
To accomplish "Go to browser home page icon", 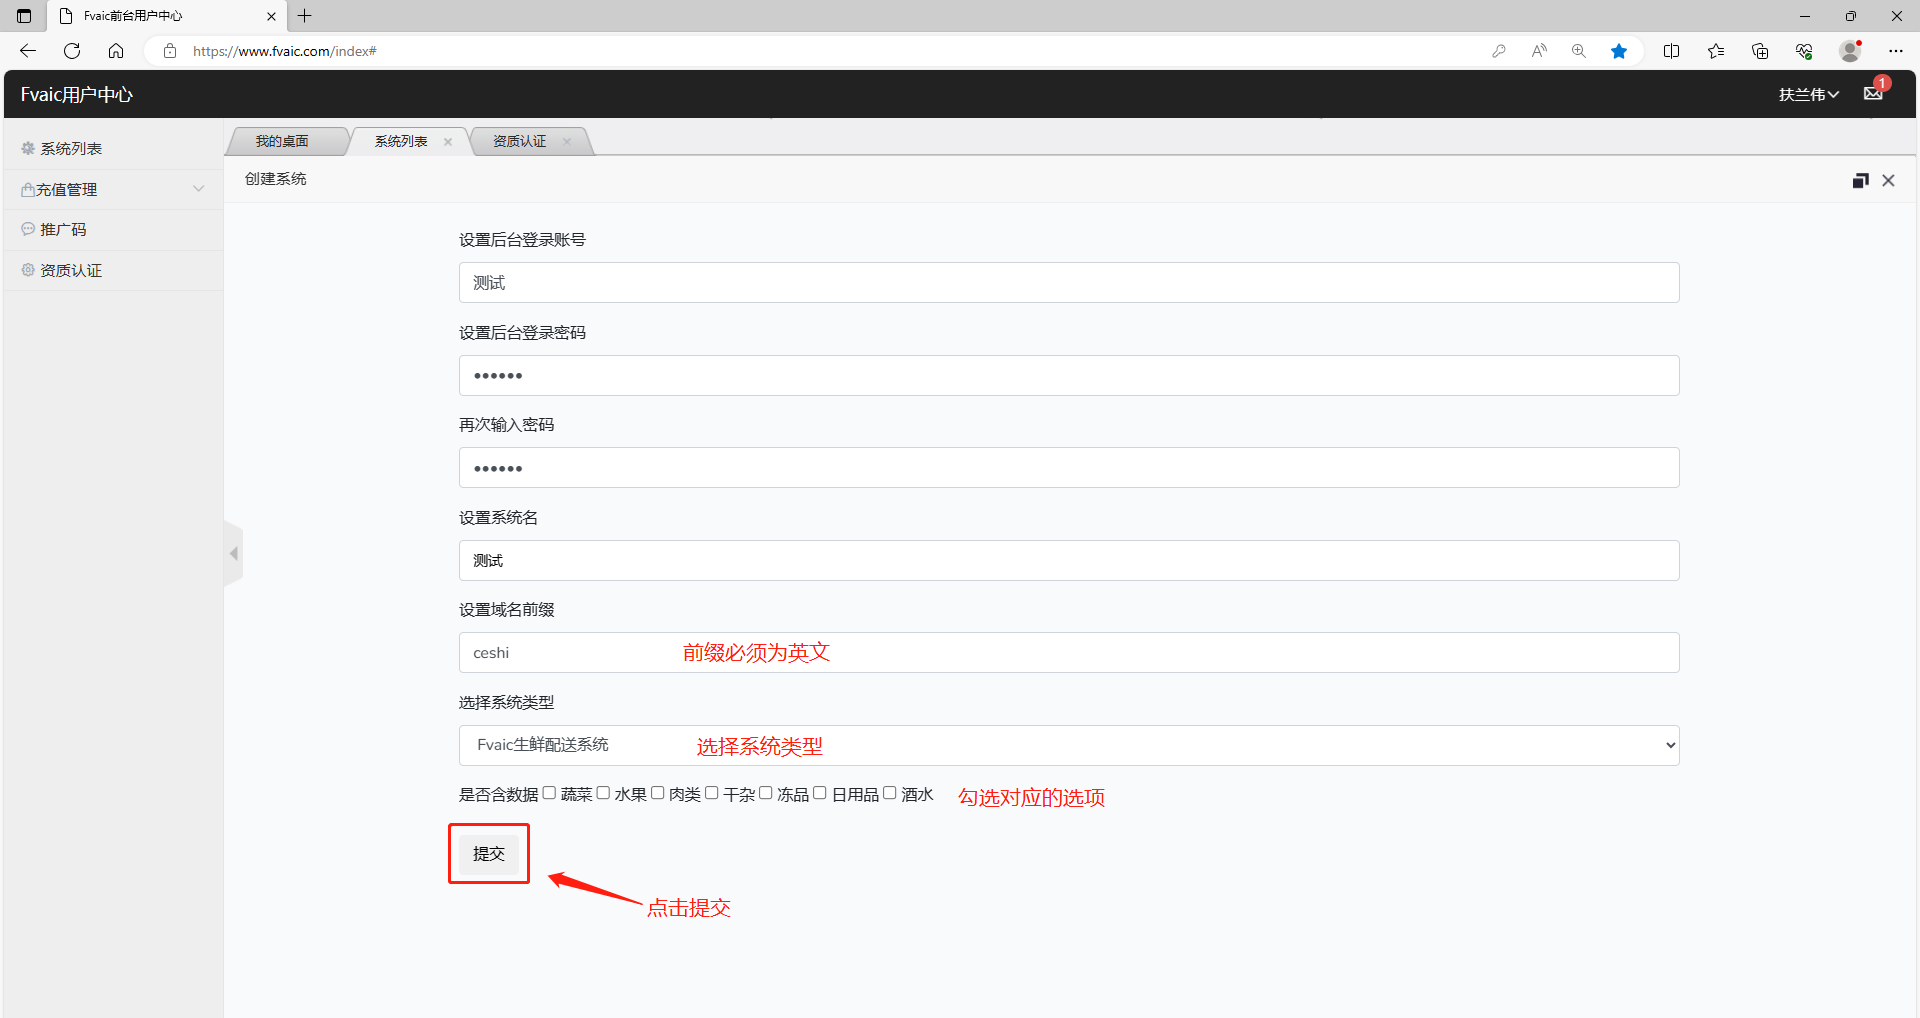I will (x=116, y=51).
